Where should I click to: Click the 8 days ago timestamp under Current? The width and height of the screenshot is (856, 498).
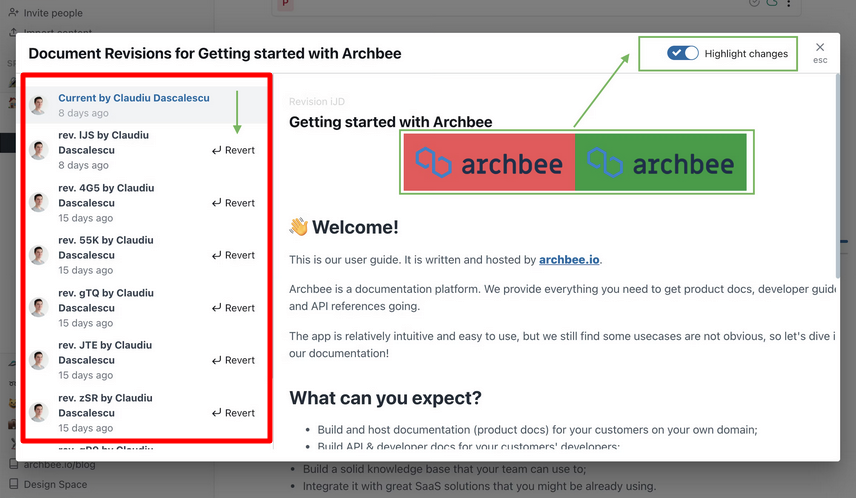[84, 113]
